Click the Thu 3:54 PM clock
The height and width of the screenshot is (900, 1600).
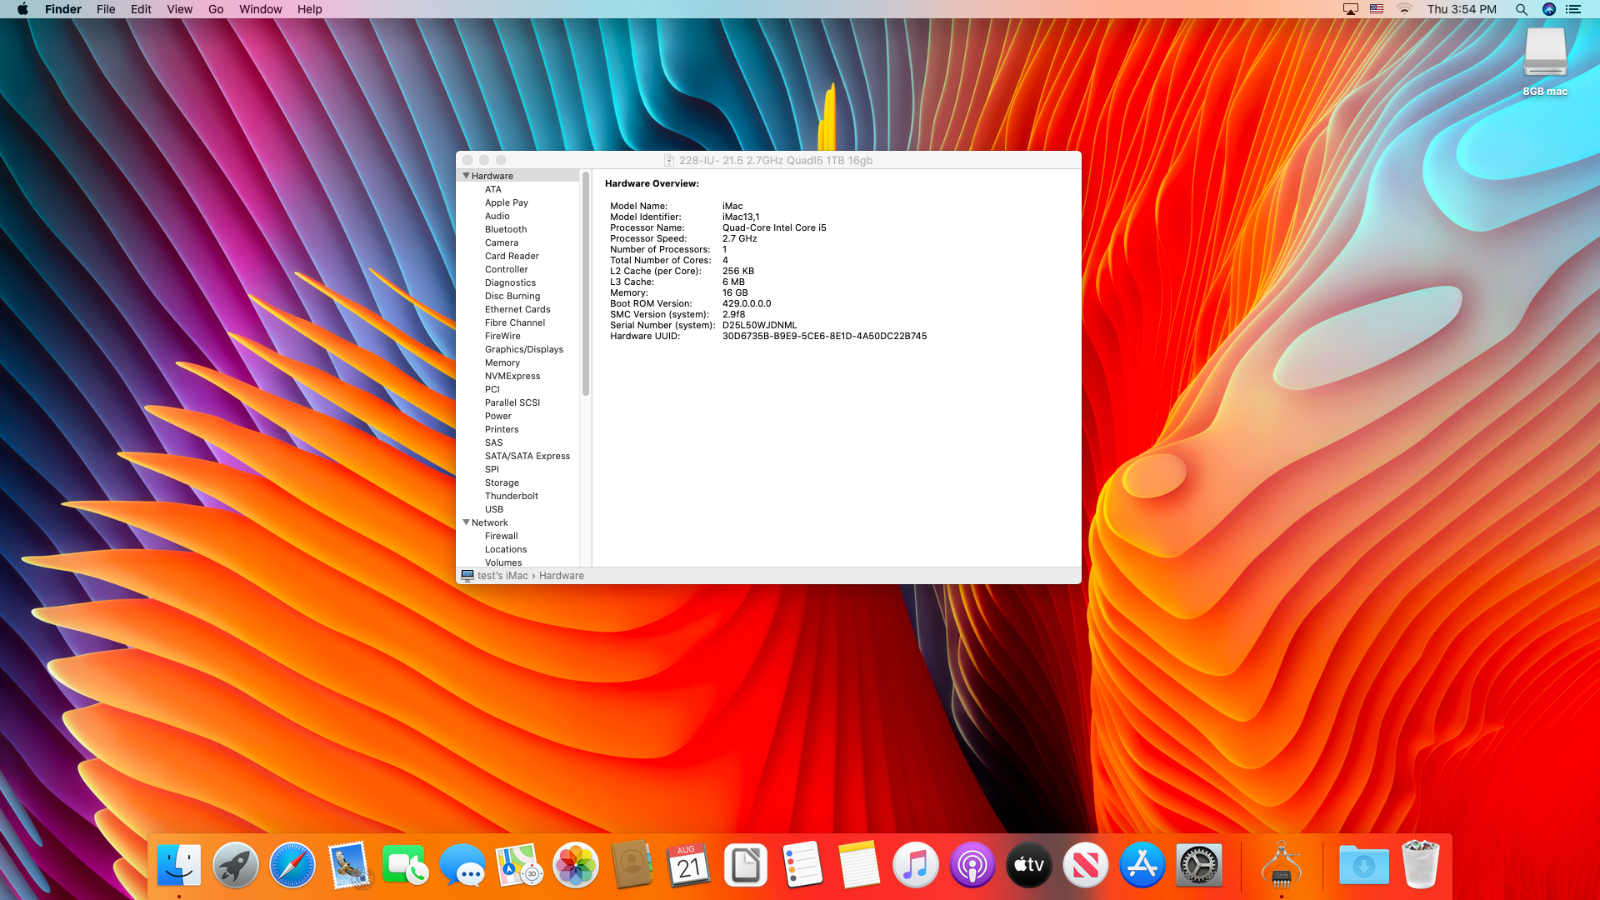pos(1461,9)
